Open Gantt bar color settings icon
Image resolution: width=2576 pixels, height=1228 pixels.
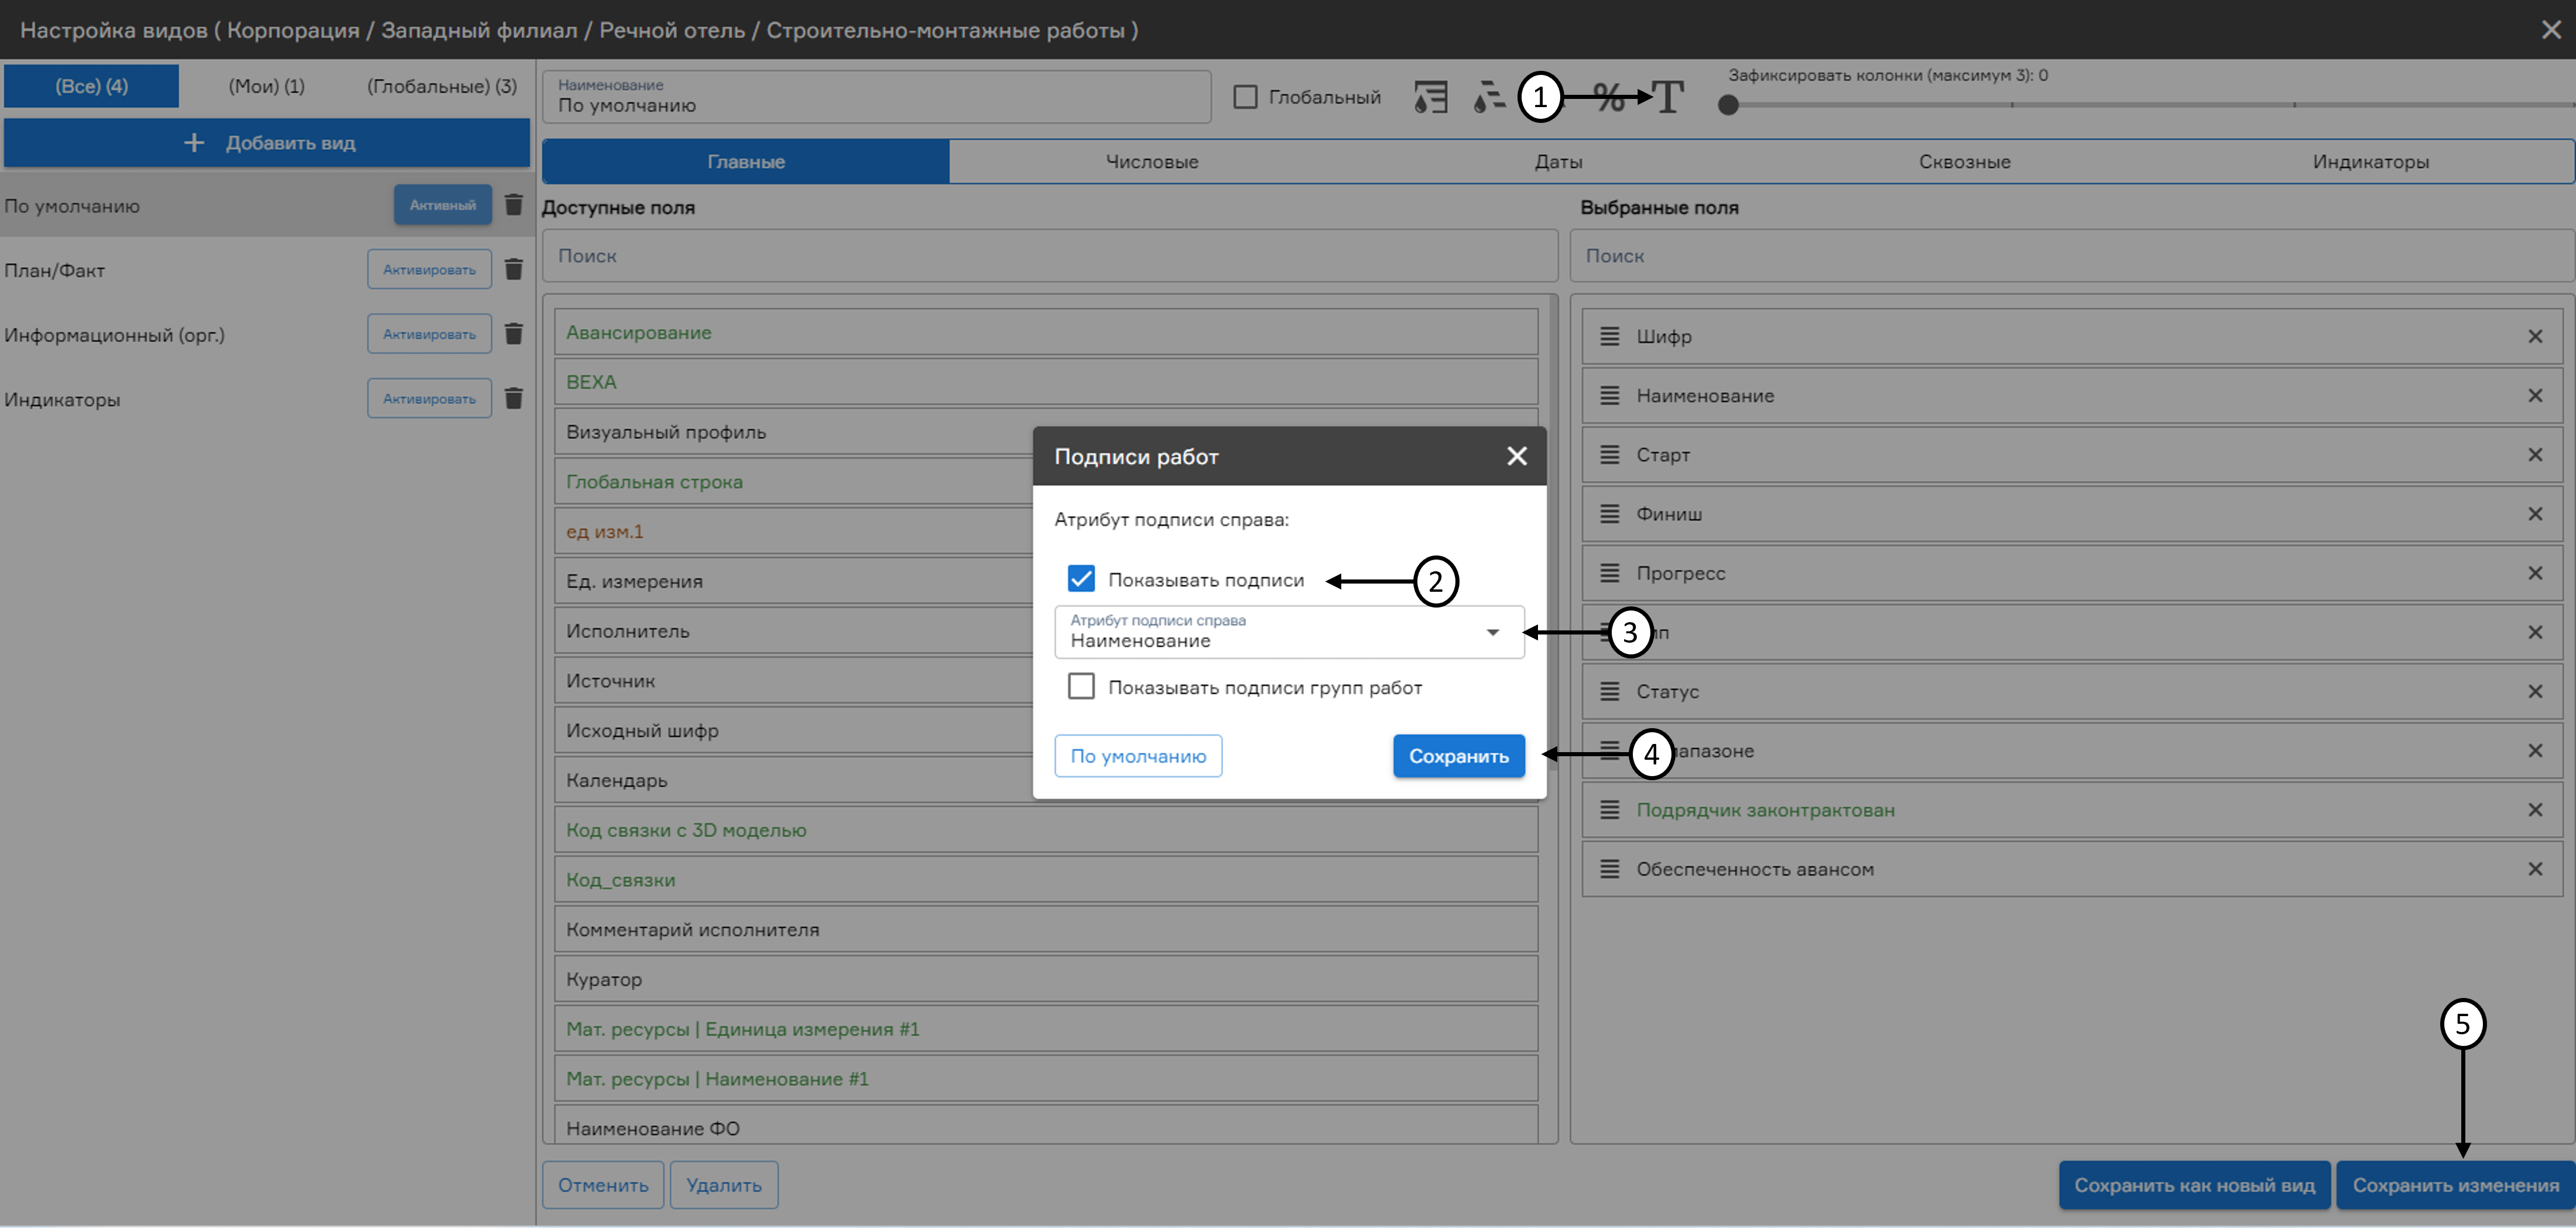click(x=1489, y=97)
